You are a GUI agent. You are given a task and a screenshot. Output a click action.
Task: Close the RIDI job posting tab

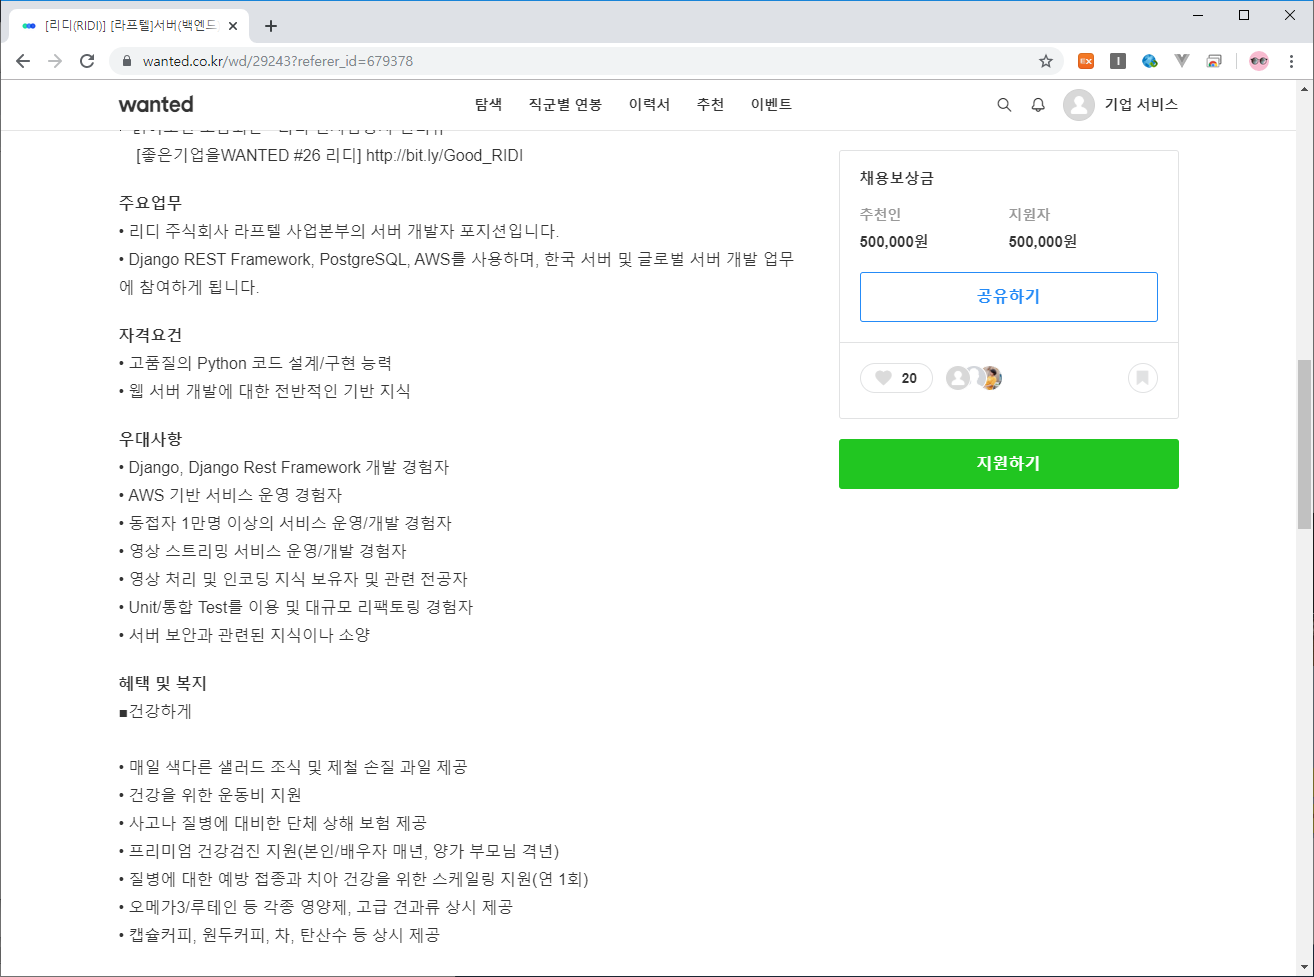[235, 26]
